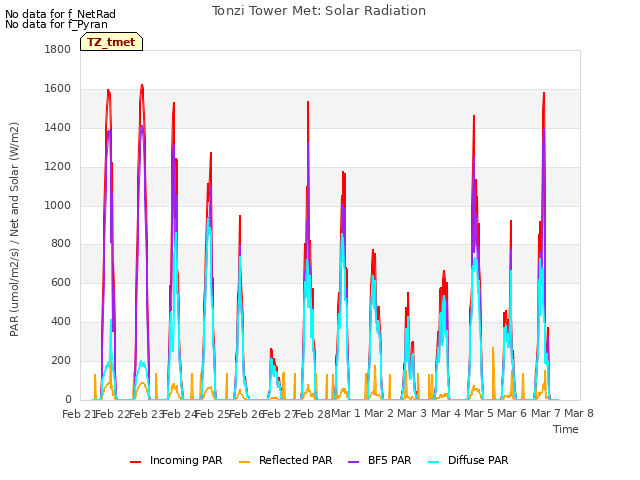Click the red Incoming PAR legend swatch
This screenshot has width=640, height=480.
[136, 461]
